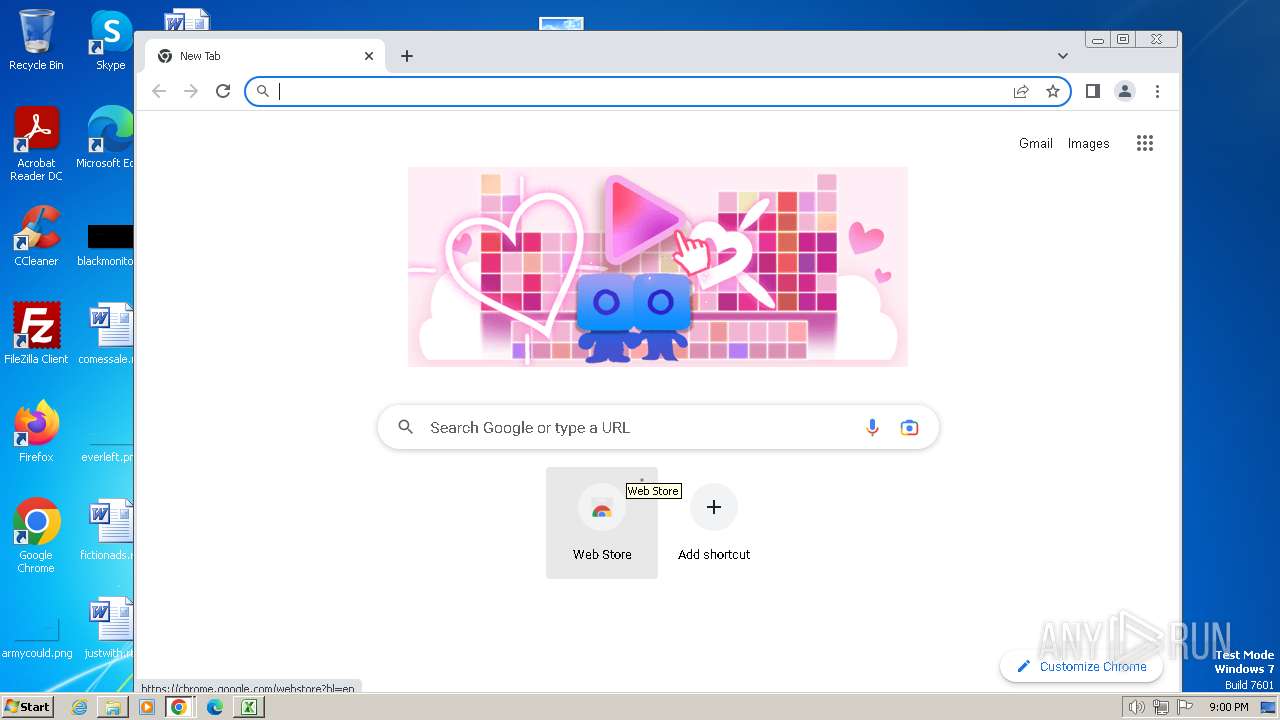Open the side panel icon
1280x720 pixels.
coord(1093,91)
